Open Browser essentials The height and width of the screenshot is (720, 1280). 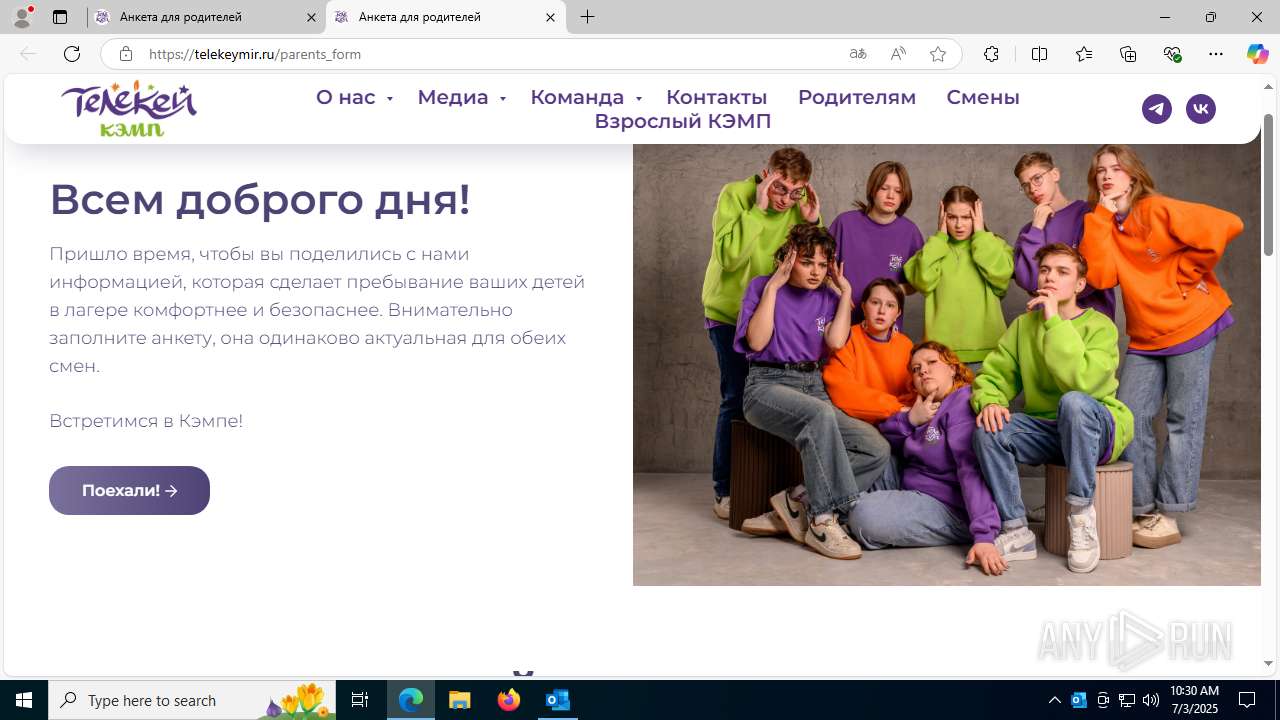[1172, 54]
